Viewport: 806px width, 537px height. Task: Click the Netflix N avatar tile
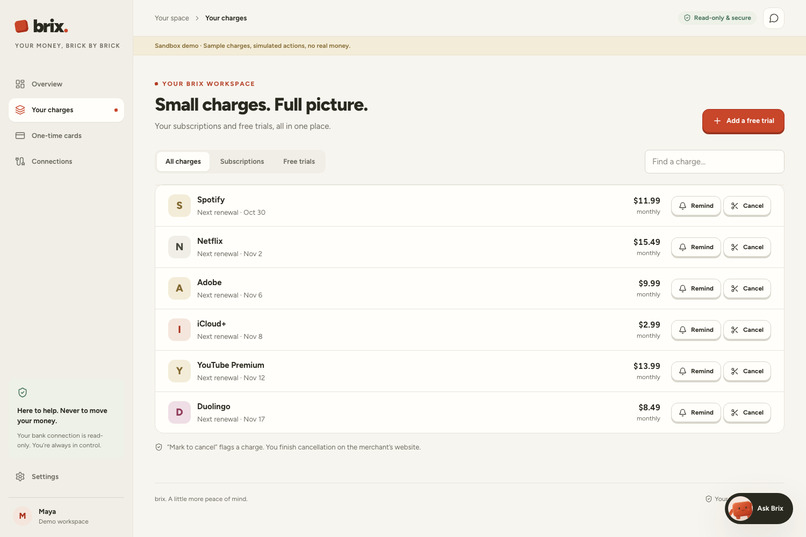(179, 247)
